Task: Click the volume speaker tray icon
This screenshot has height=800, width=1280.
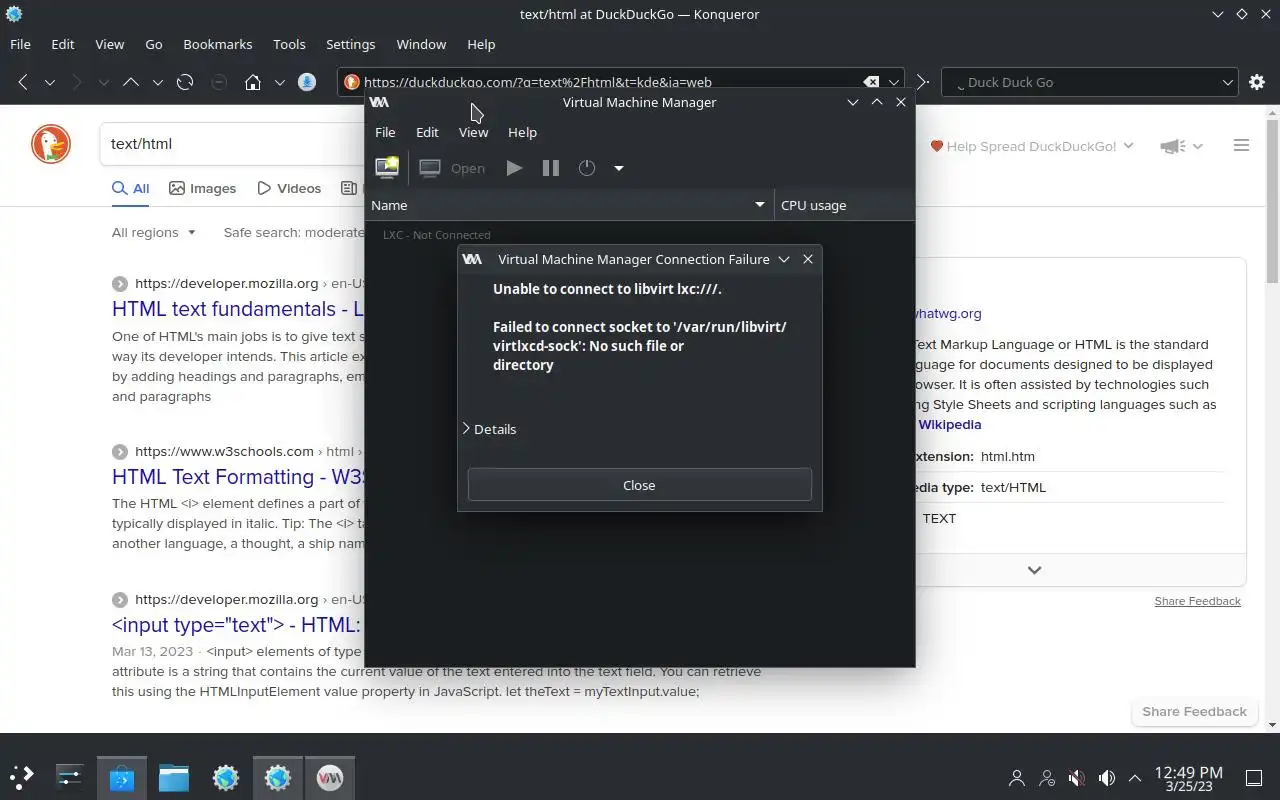Action: point(1106,777)
